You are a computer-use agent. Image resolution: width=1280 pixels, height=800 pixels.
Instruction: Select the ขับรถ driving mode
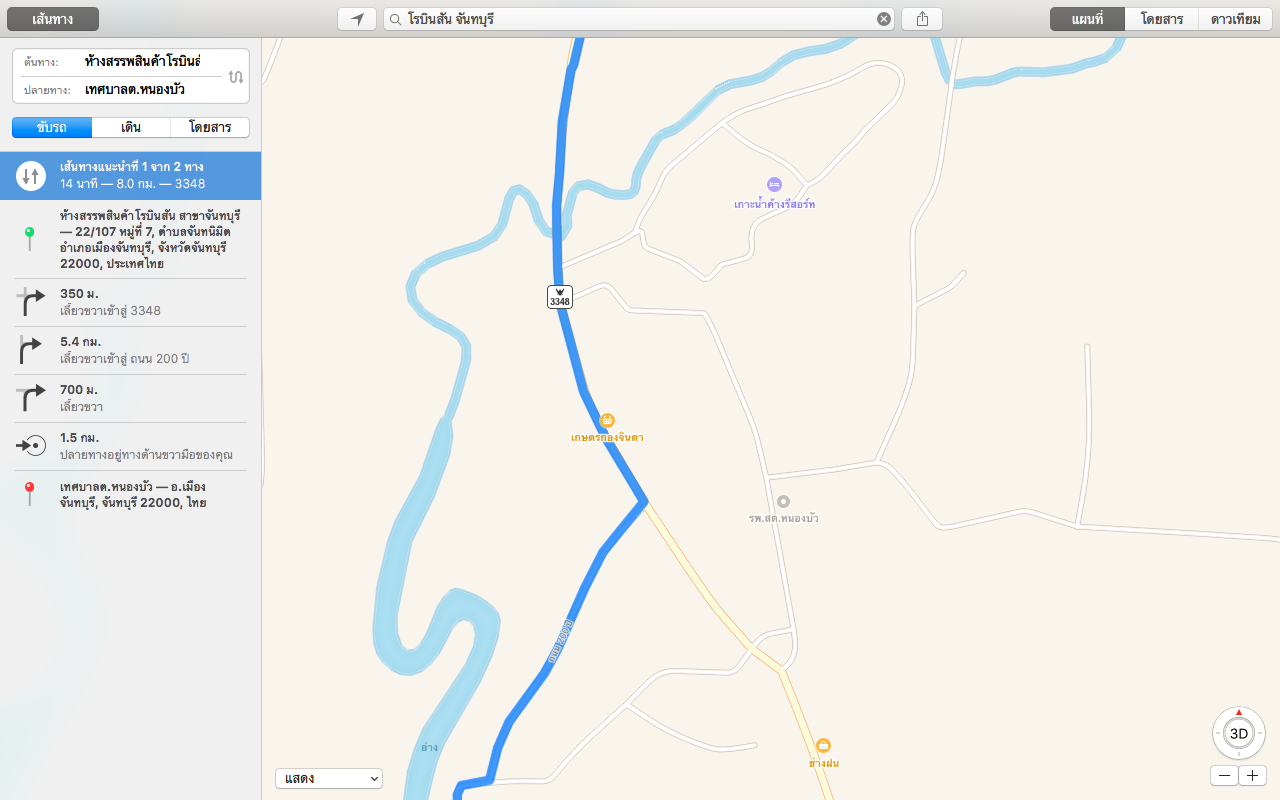(52, 127)
